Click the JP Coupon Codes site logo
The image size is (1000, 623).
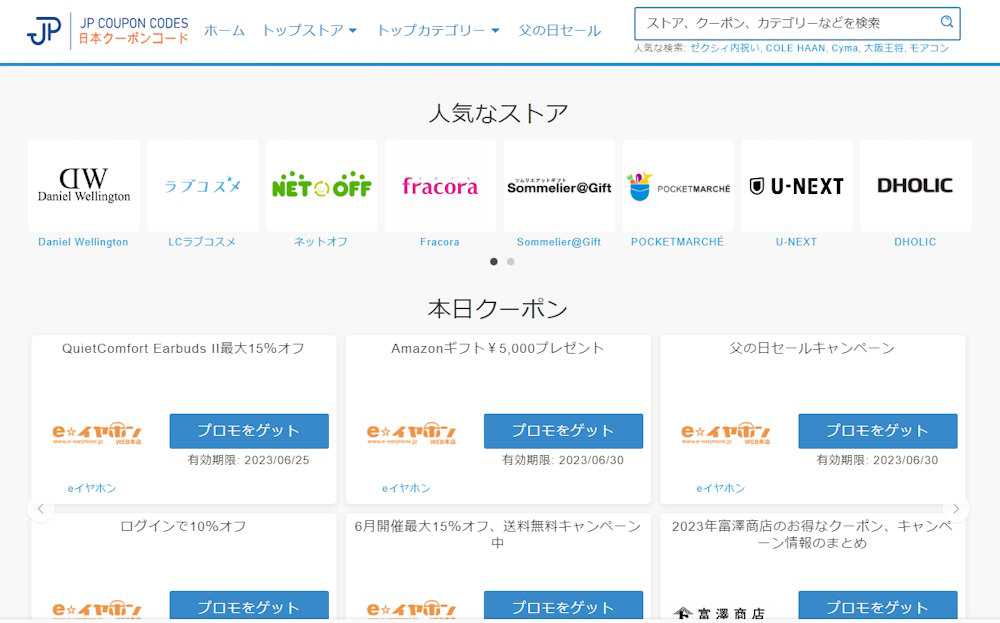pyautogui.click(x=108, y=31)
